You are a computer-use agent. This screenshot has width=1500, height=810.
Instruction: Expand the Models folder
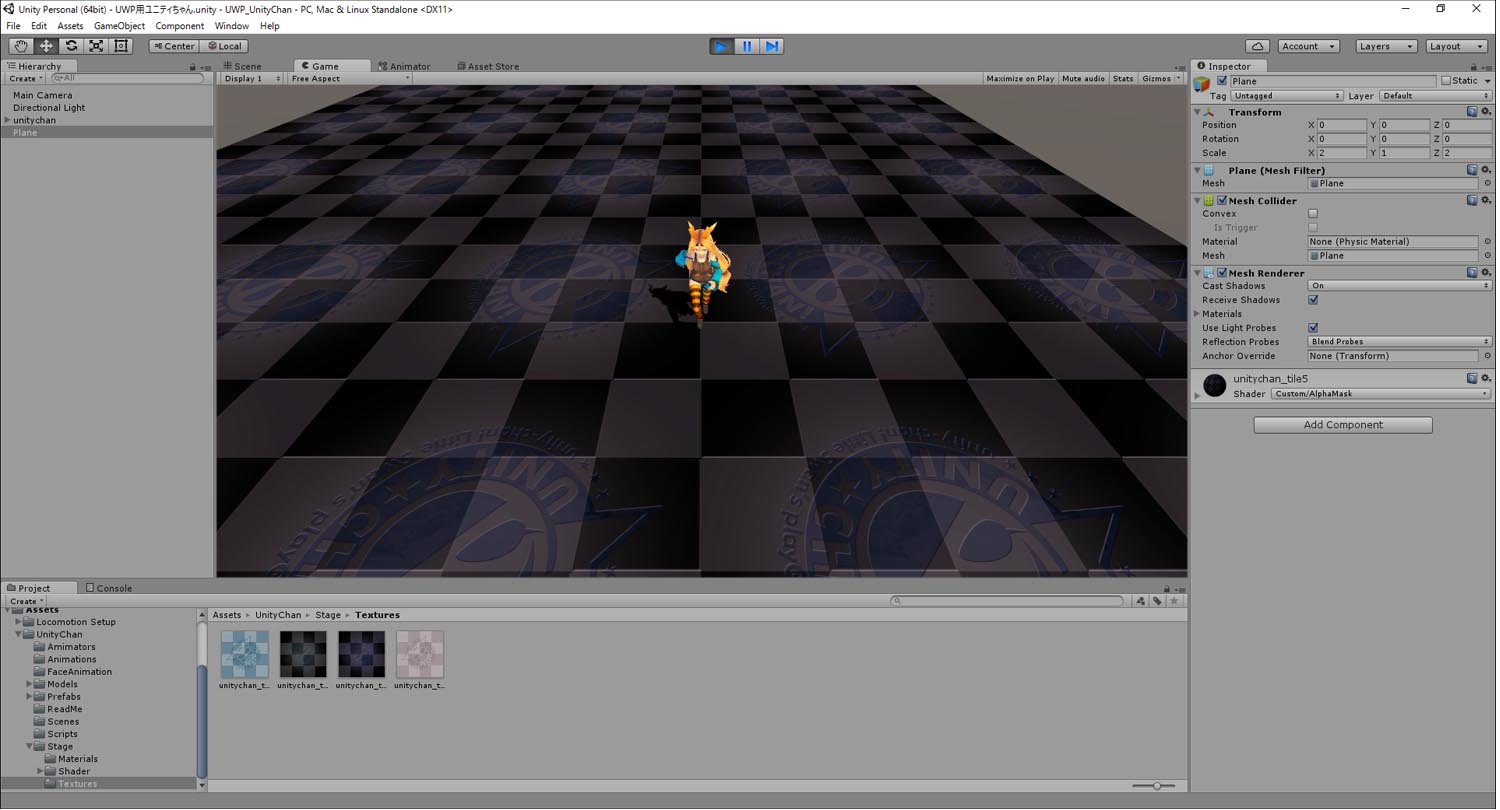pos(29,684)
